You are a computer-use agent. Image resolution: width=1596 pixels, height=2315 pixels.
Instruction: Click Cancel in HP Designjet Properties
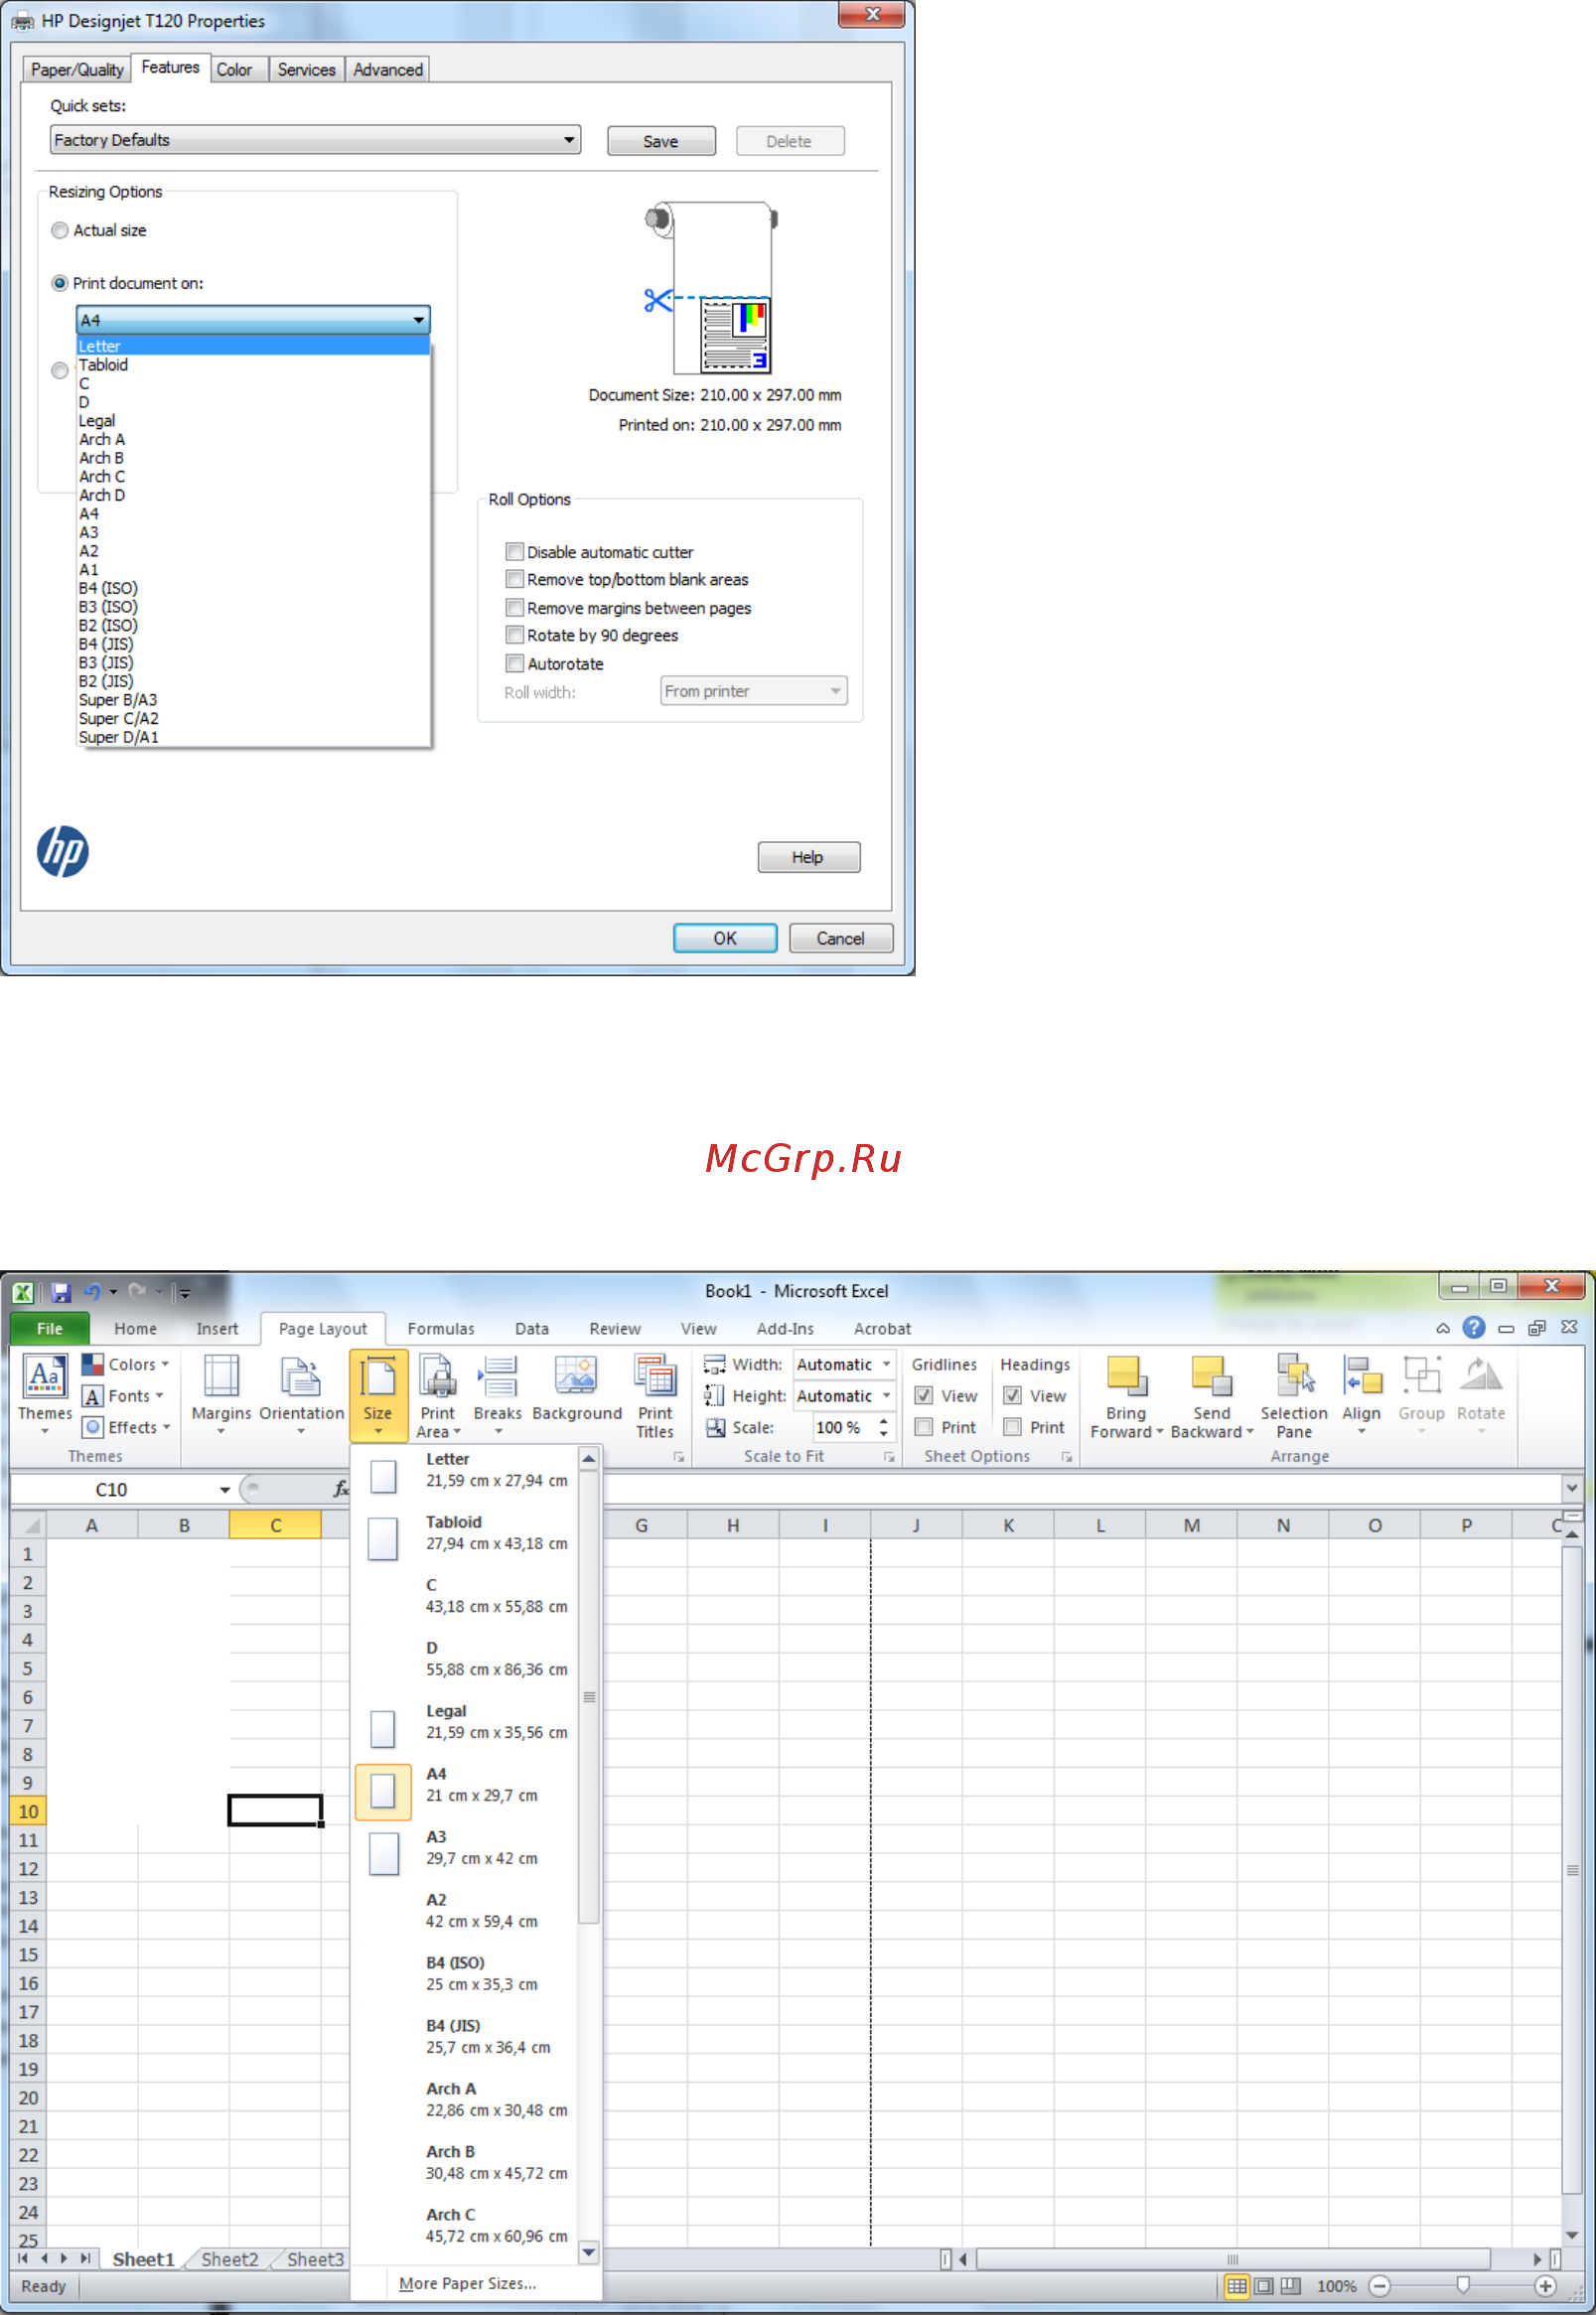pos(840,938)
